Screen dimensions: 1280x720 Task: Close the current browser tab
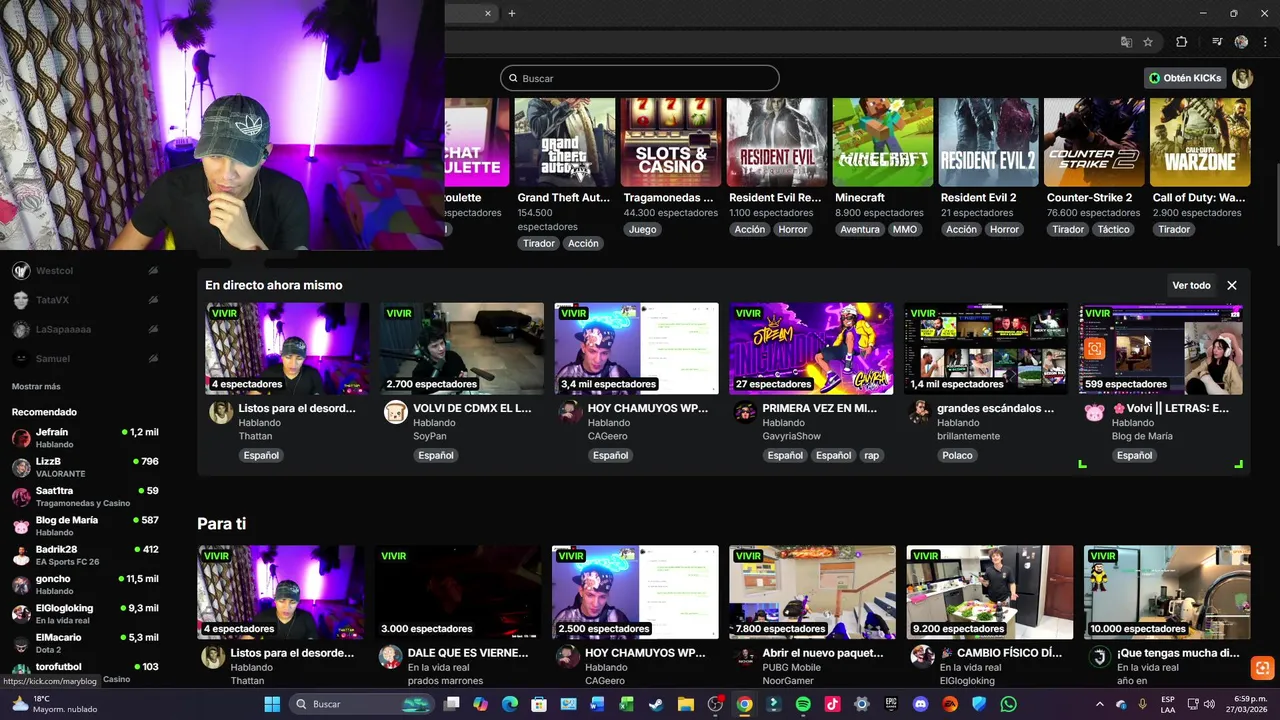[488, 13]
